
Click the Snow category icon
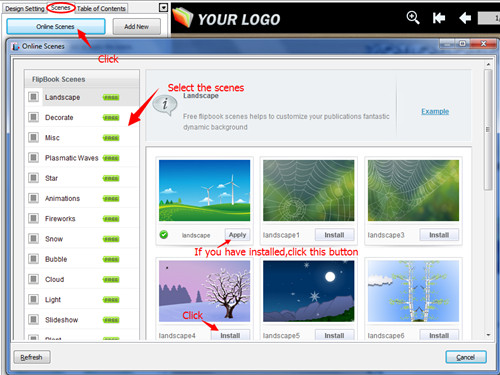(x=33, y=239)
